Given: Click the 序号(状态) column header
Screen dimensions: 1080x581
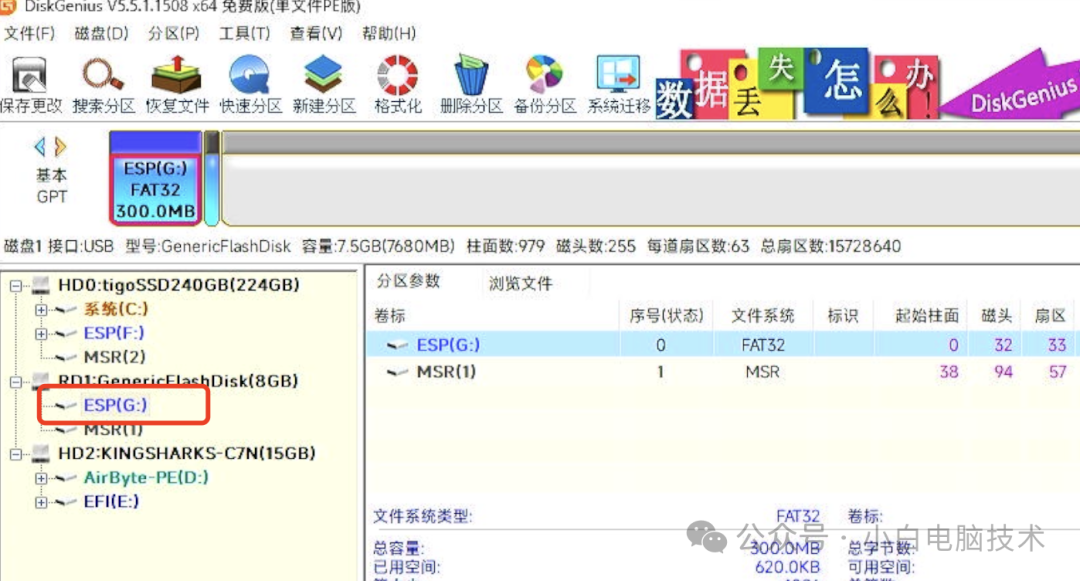Looking at the screenshot, I should point(666,316).
